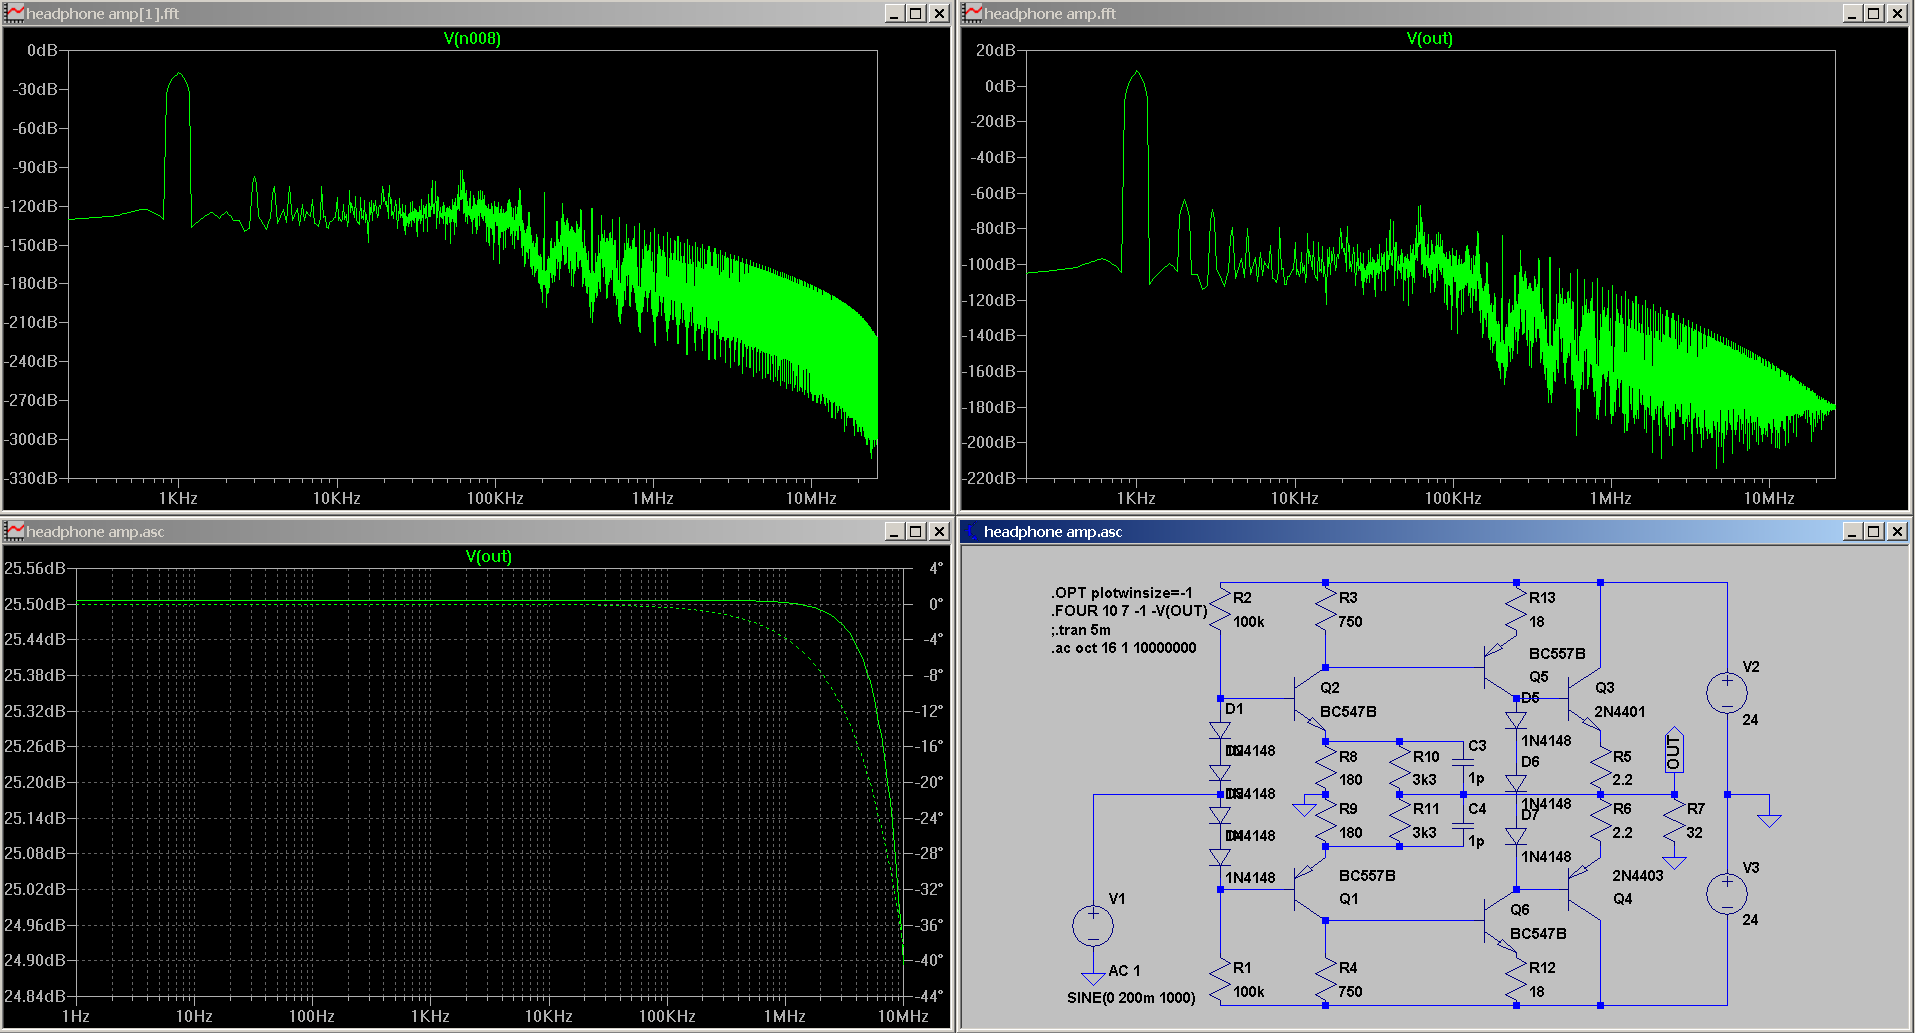The height and width of the screenshot is (1033, 1916).
Task: Select resistor R1 100k
Action: pyautogui.click(x=1220, y=980)
